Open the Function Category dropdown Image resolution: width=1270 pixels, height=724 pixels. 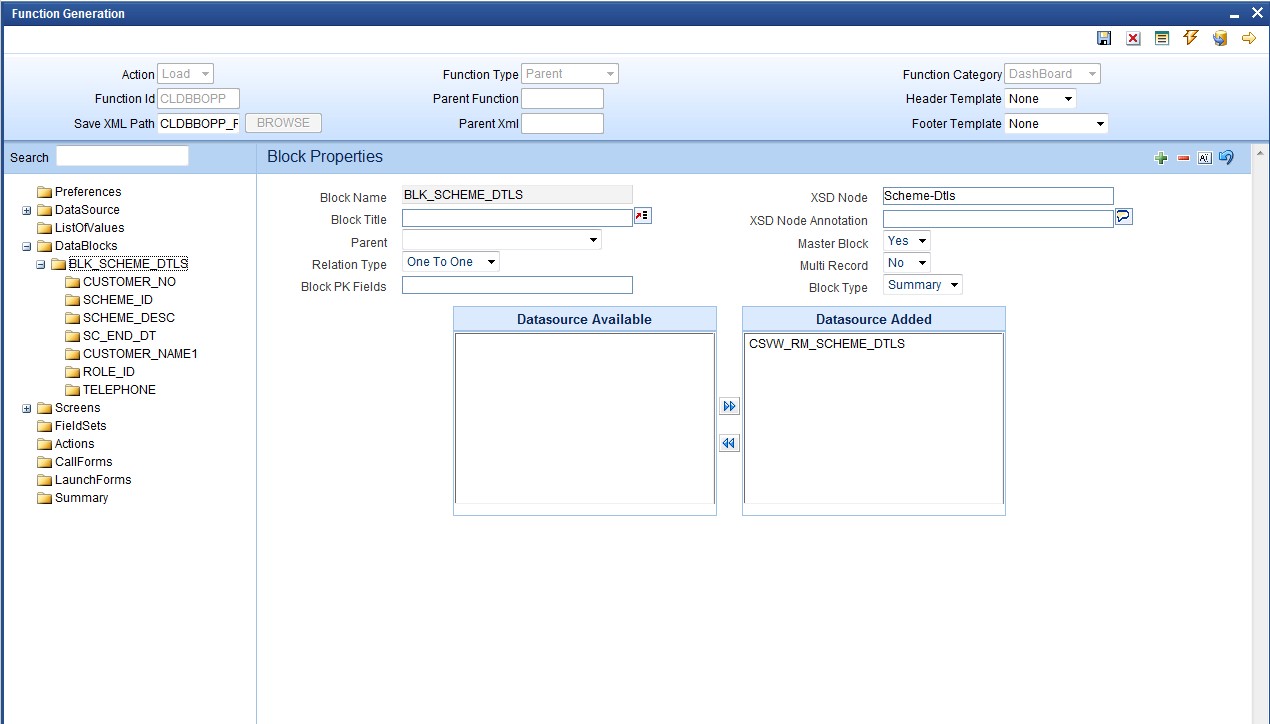click(x=1053, y=74)
